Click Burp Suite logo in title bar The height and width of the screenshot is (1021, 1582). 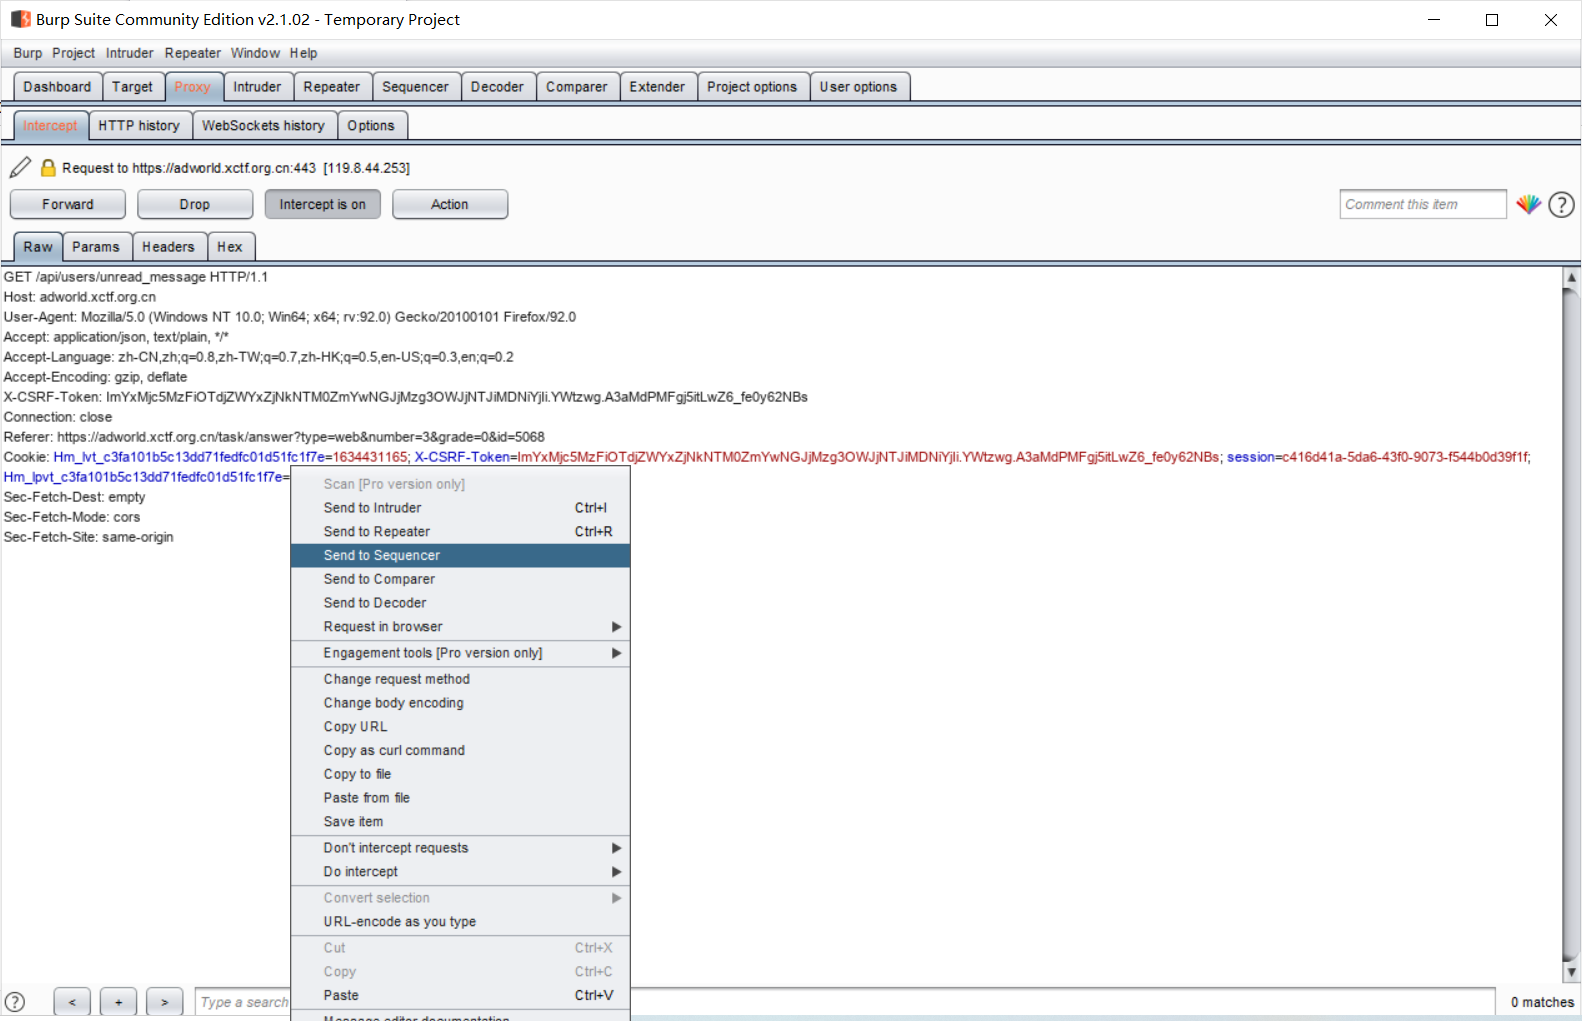pos(20,19)
